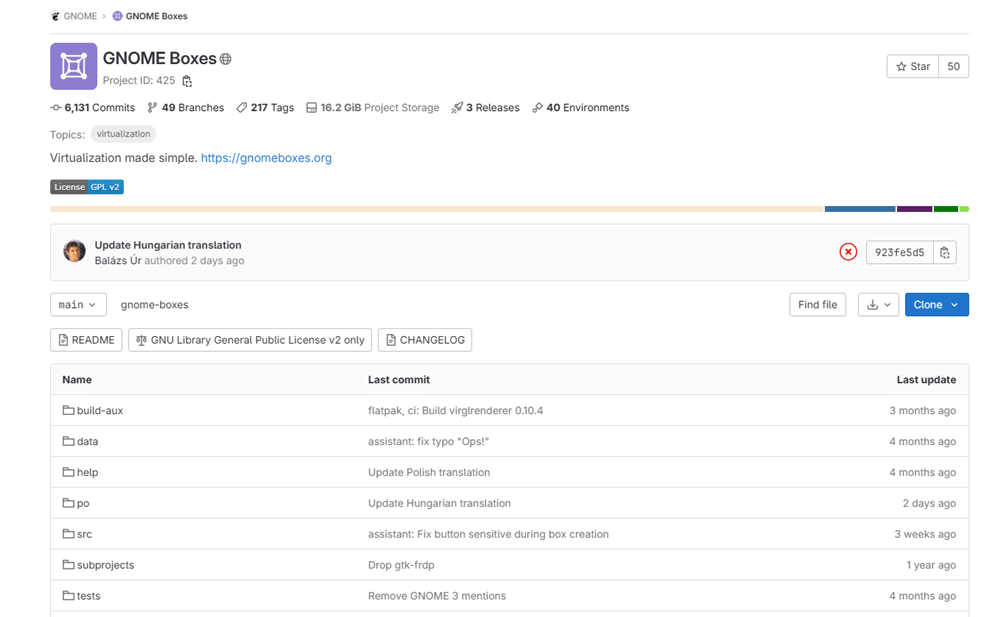The width and height of the screenshot is (1000, 617).
Task: Copy commit SHA 923fe5d5
Action: 945,252
